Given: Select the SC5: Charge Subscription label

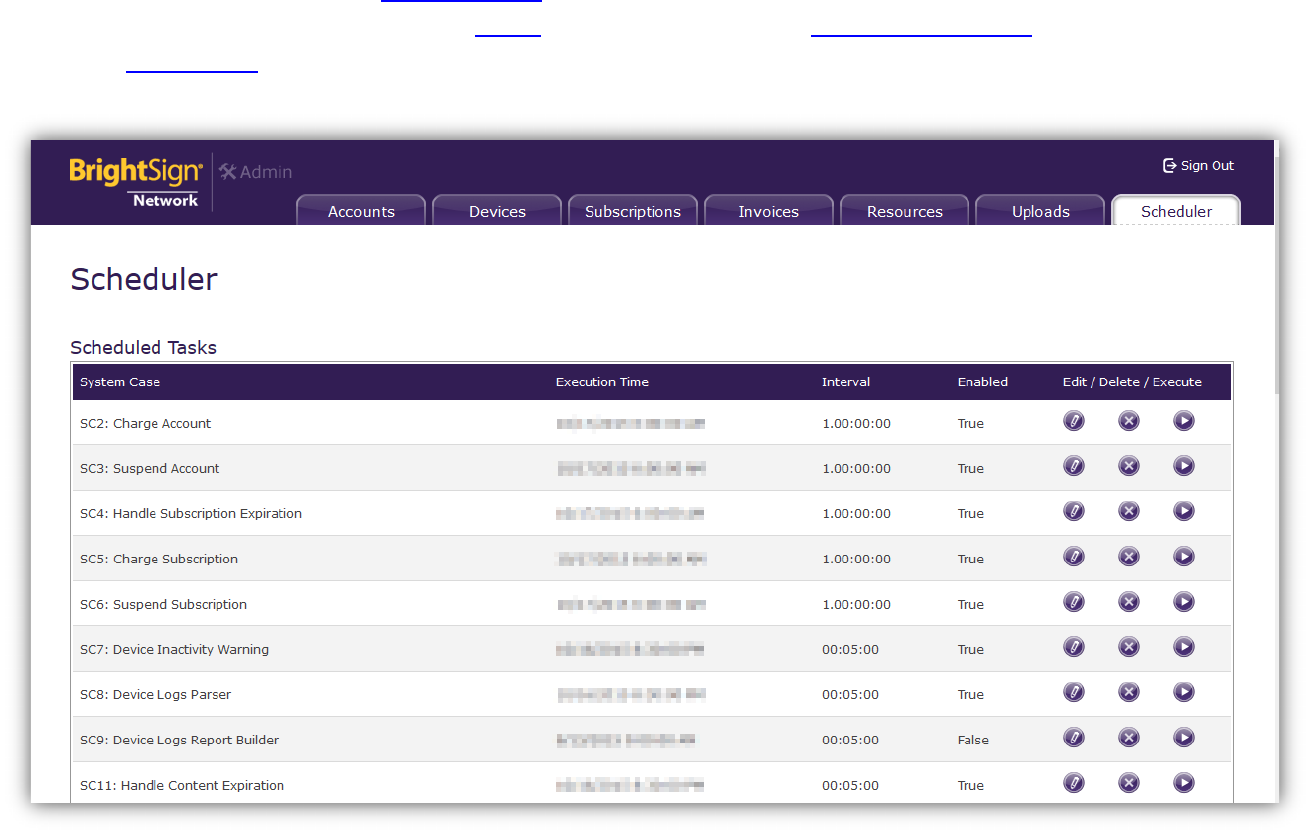Looking at the screenshot, I should point(159,559).
